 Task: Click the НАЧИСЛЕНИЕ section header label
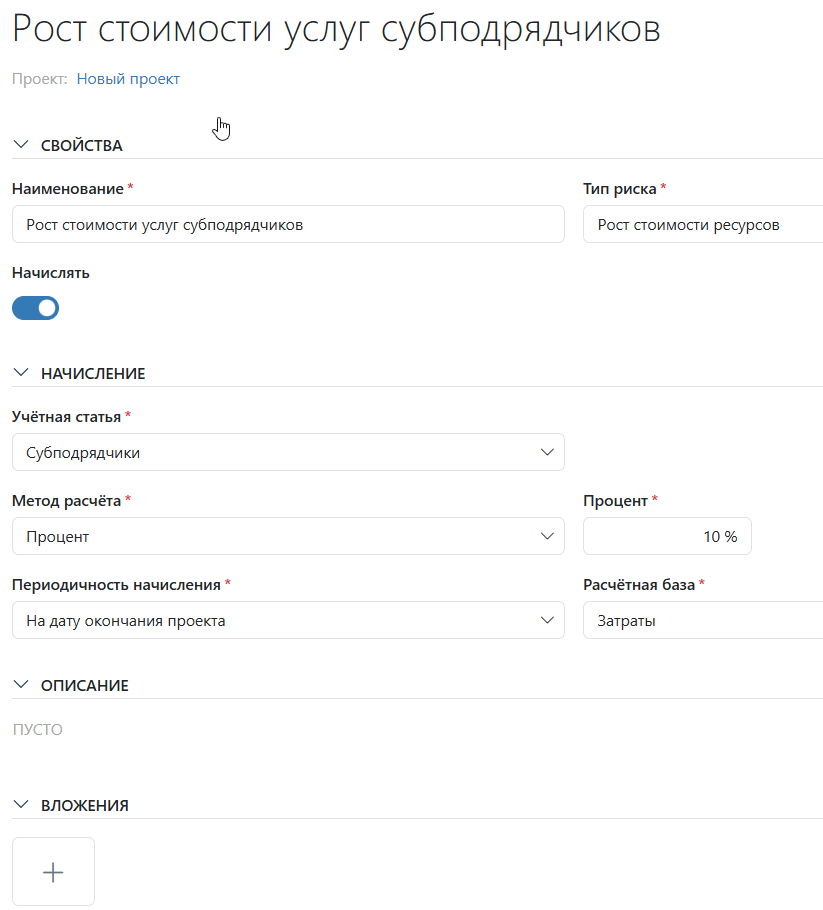point(93,374)
